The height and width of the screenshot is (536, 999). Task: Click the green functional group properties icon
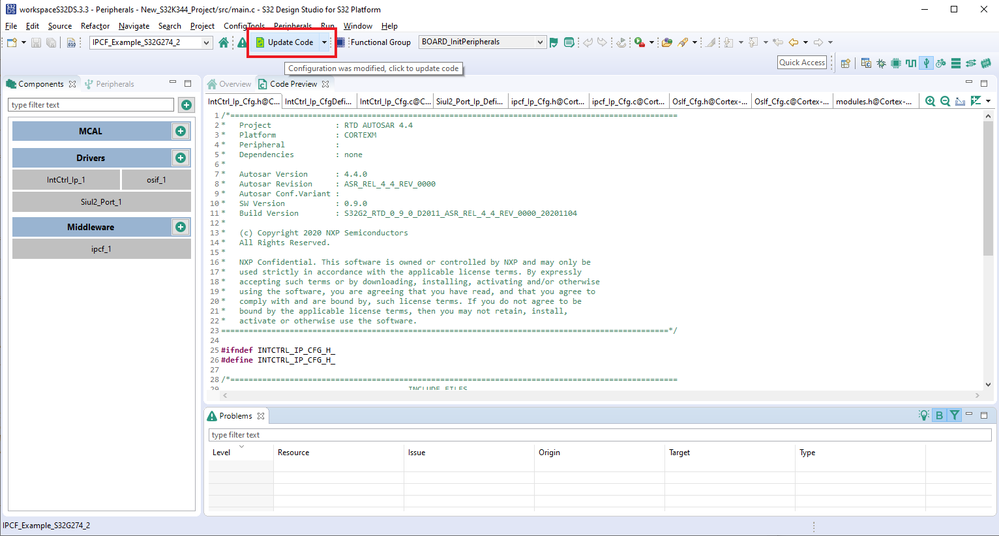tap(569, 42)
